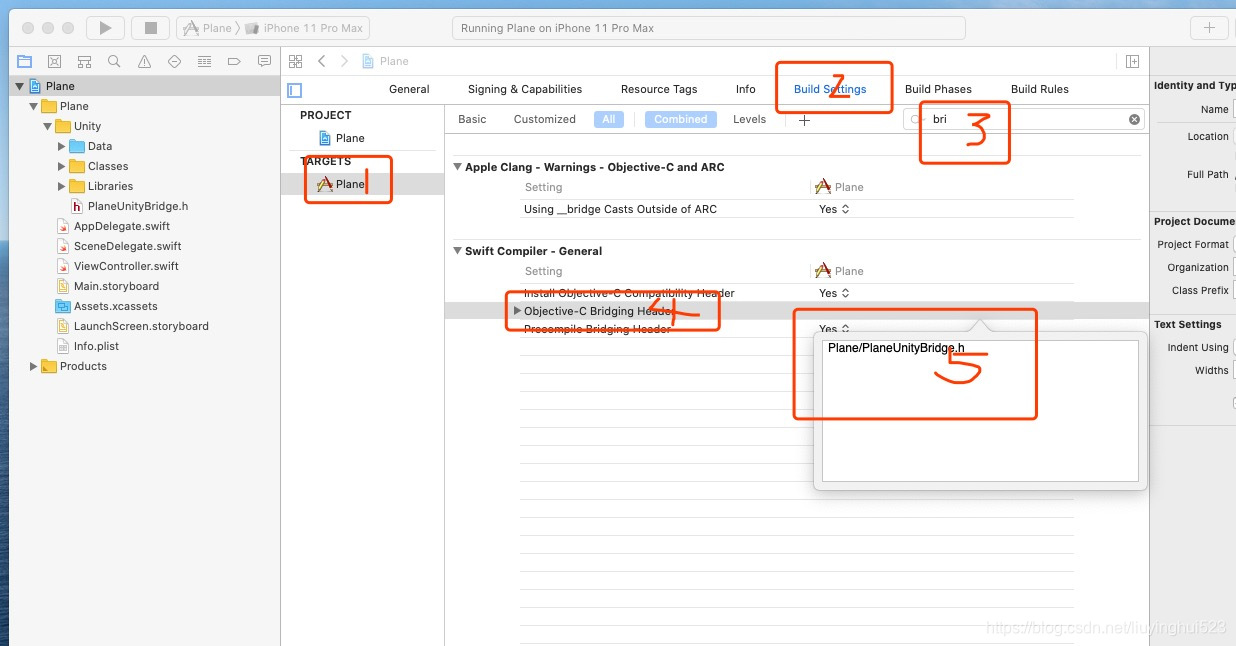Click the Library plus button in toolbar

coord(1209,28)
